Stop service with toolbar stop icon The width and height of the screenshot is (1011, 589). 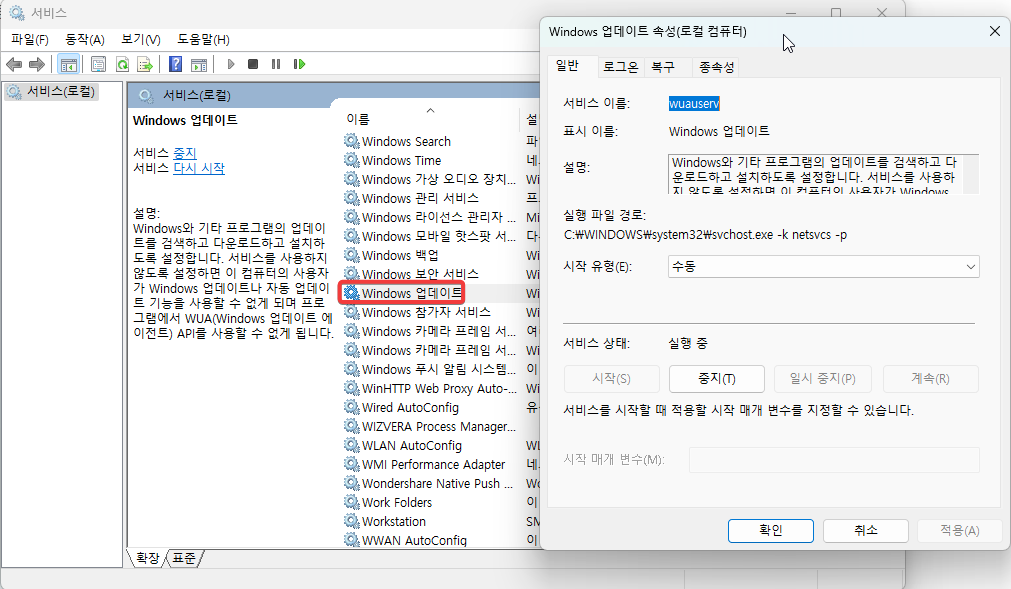coord(253,64)
